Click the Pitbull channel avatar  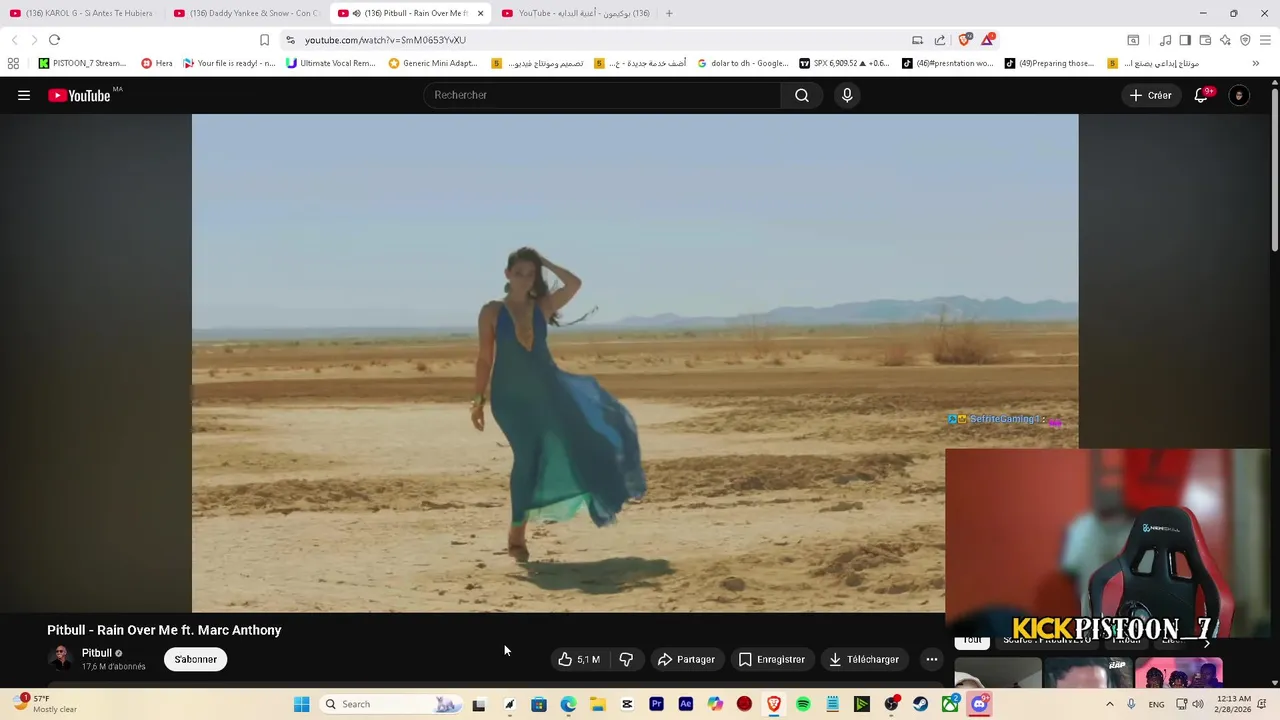click(x=61, y=659)
